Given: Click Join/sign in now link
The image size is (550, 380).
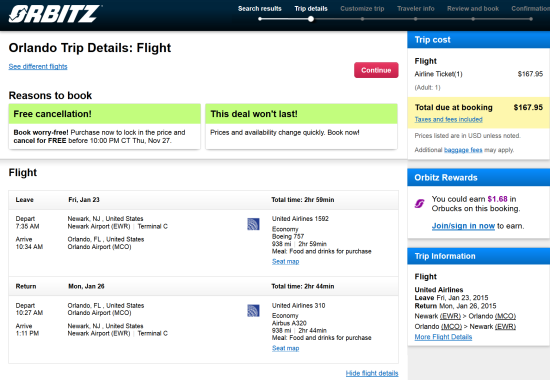Looking at the screenshot, I should point(463,226).
